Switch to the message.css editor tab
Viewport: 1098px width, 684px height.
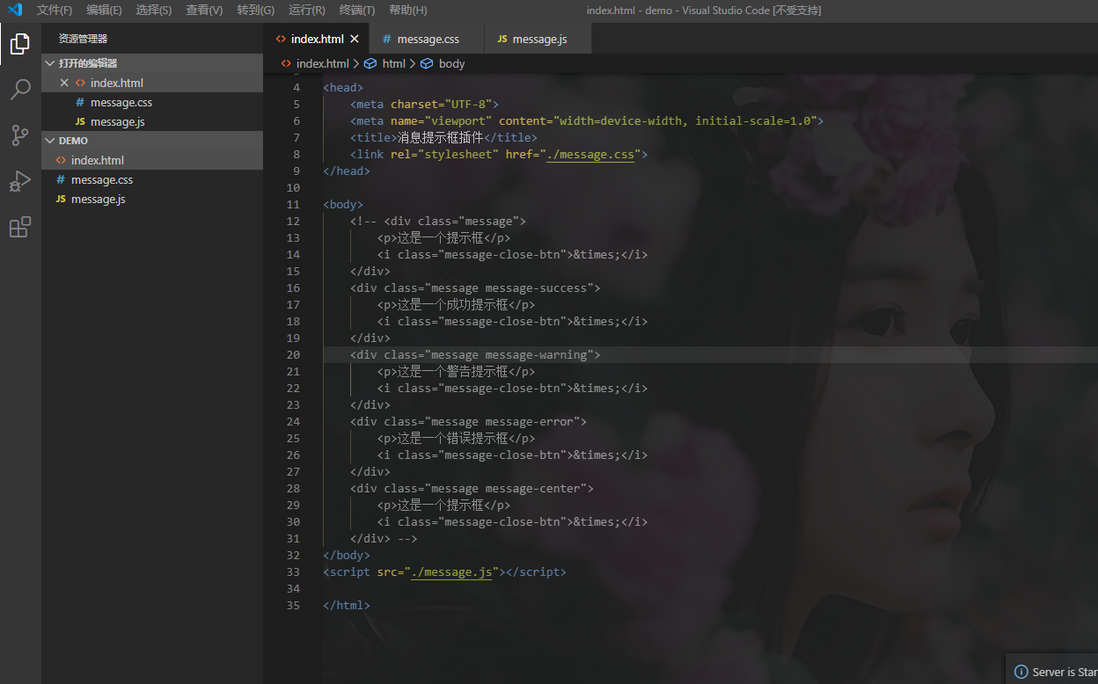426,39
